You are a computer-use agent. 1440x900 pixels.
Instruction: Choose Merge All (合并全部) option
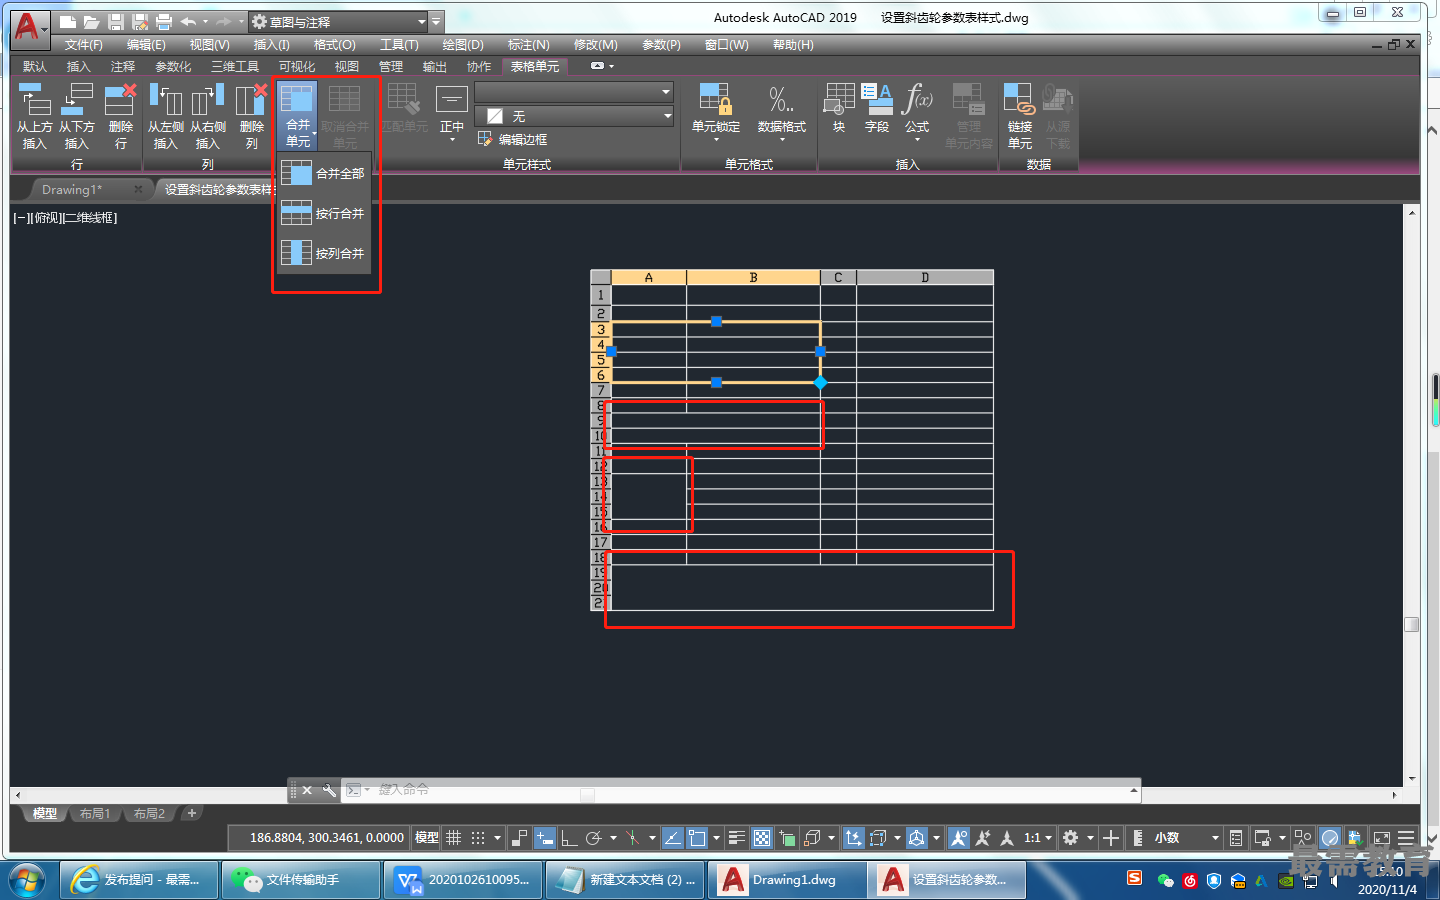[323, 173]
